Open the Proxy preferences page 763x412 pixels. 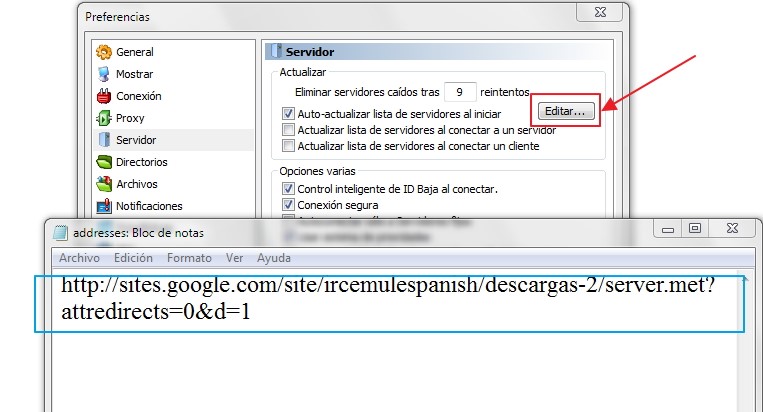coord(130,118)
